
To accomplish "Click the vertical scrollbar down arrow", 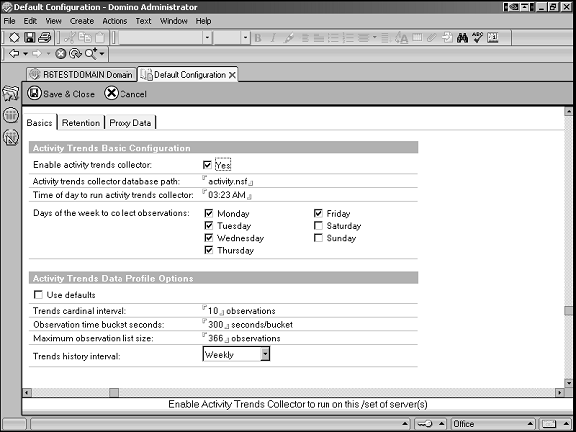I will pos(568,384).
